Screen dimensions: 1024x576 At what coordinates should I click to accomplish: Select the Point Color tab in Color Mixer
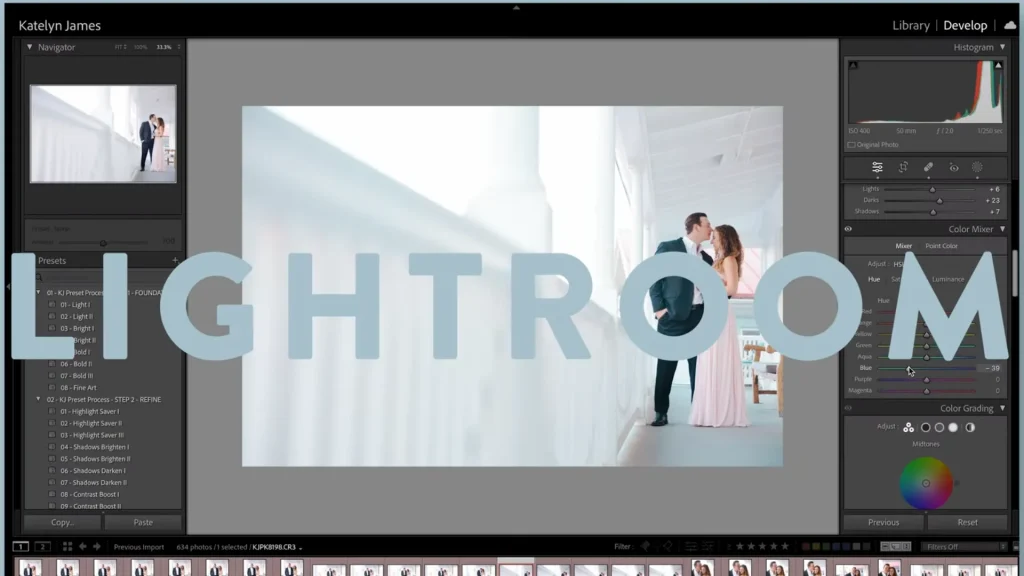[x=941, y=245]
